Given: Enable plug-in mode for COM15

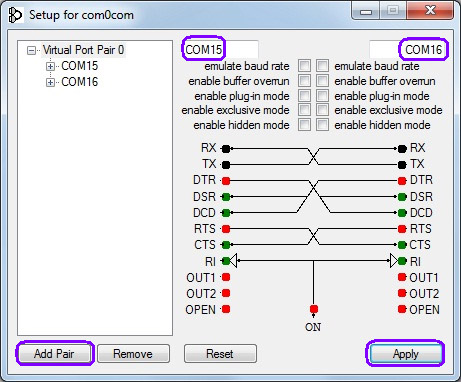Looking at the screenshot, I should (x=304, y=96).
